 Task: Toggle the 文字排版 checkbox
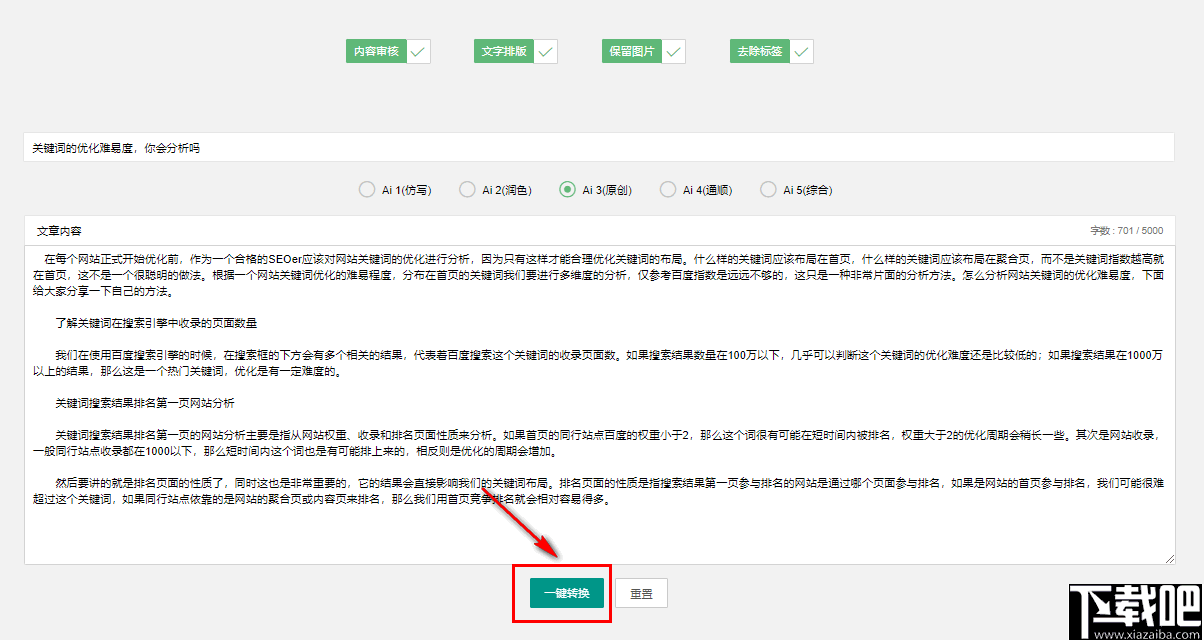(515, 51)
